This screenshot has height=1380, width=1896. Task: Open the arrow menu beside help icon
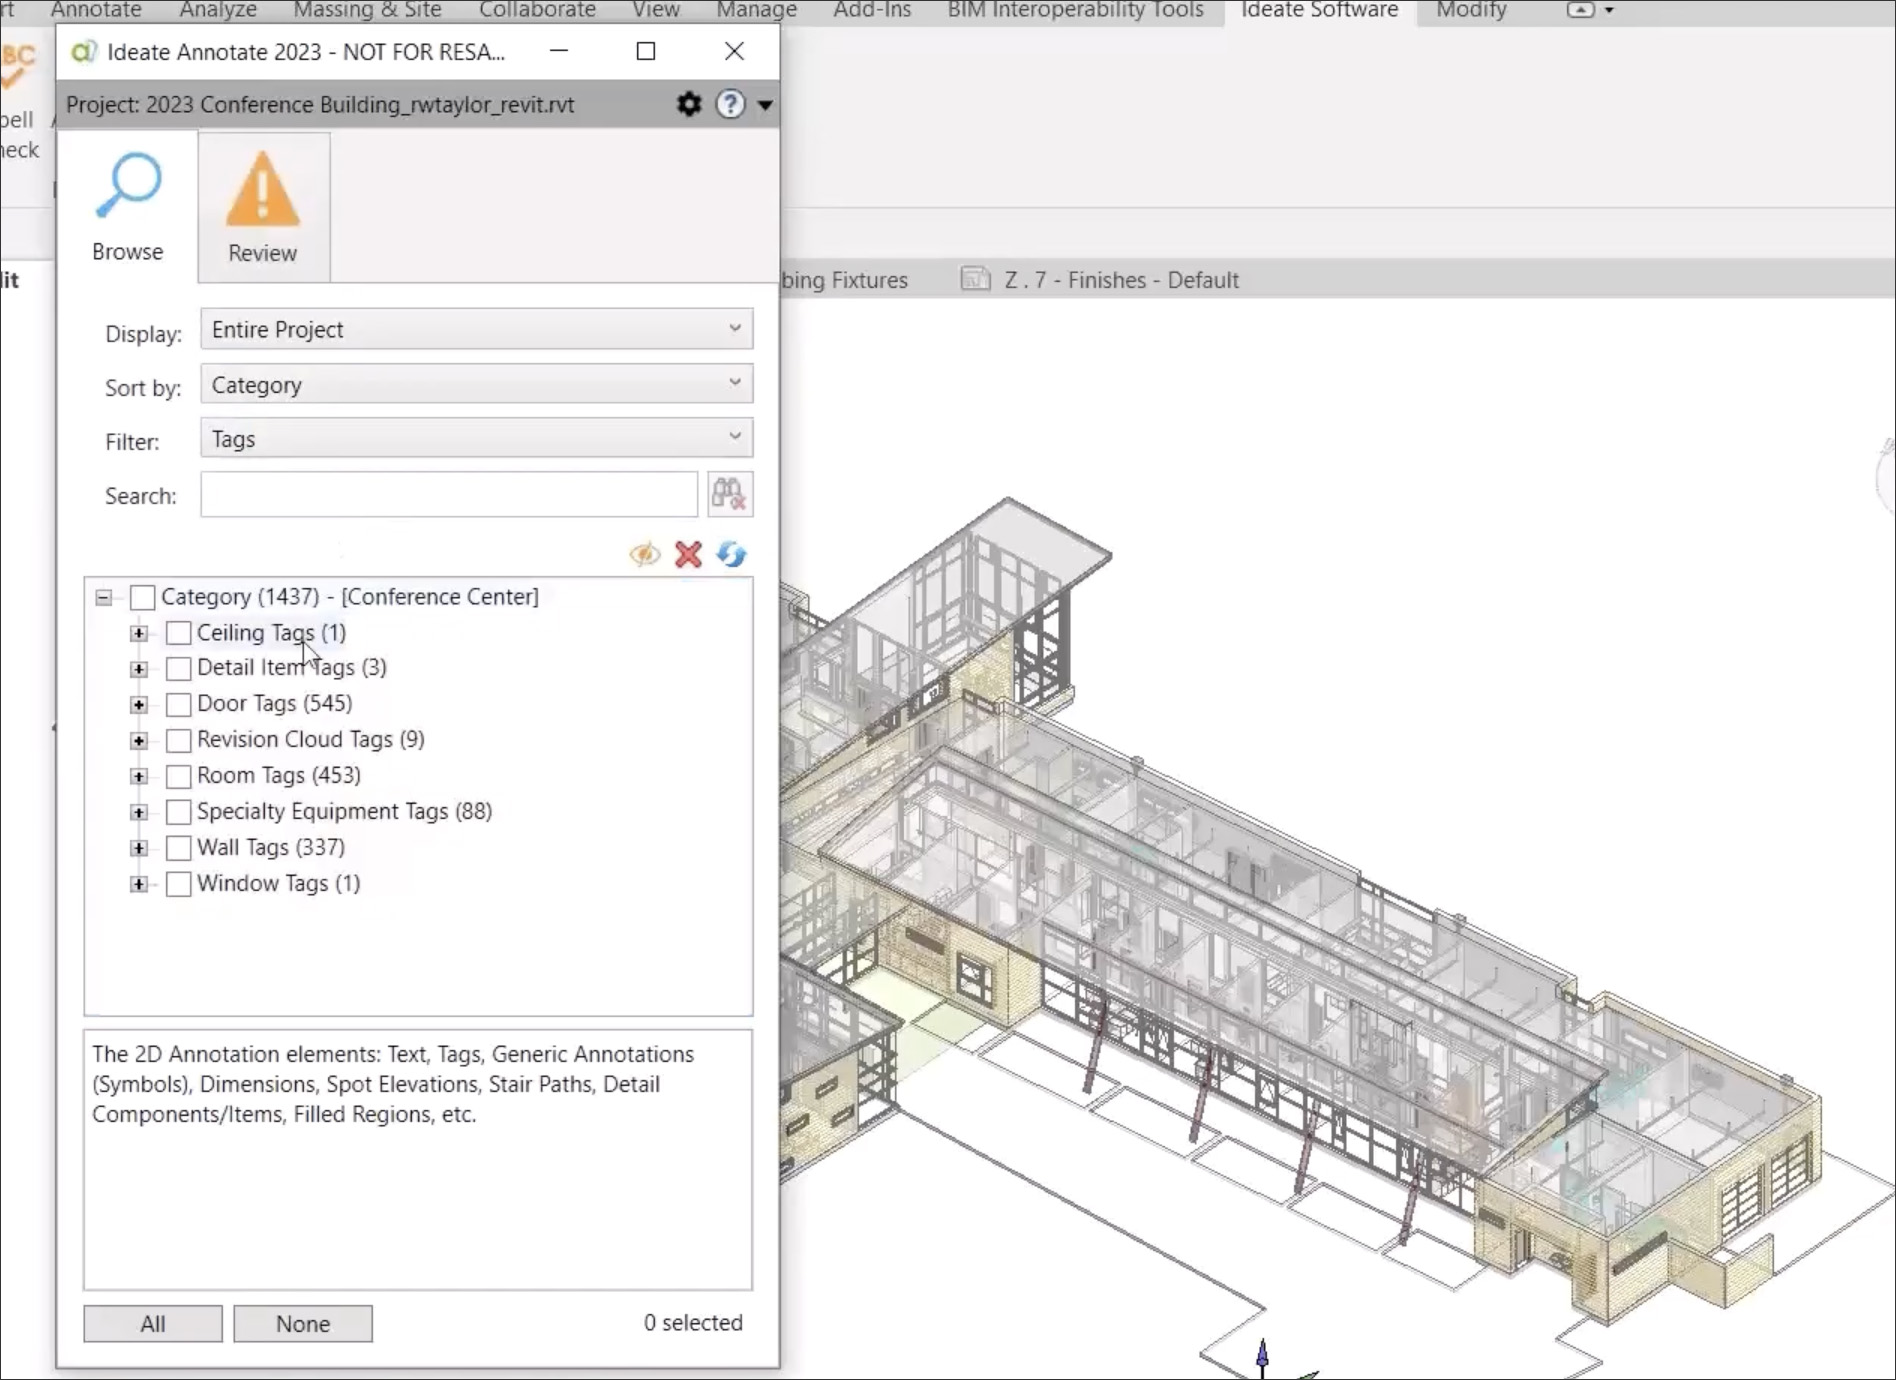click(x=765, y=105)
